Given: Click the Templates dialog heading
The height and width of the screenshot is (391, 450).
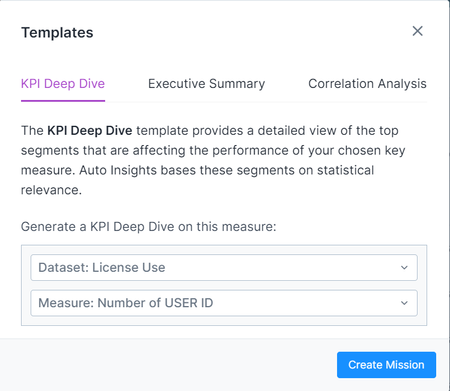Looking at the screenshot, I should (x=57, y=33).
